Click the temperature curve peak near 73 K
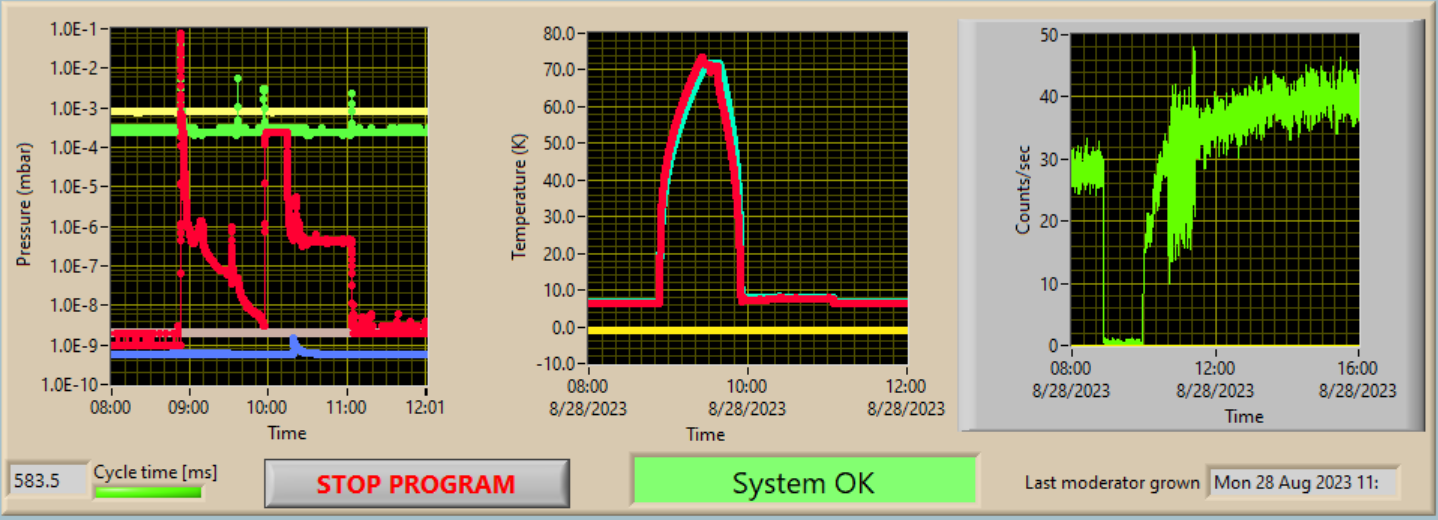The height and width of the screenshot is (520, 1438). click(702, 58)
